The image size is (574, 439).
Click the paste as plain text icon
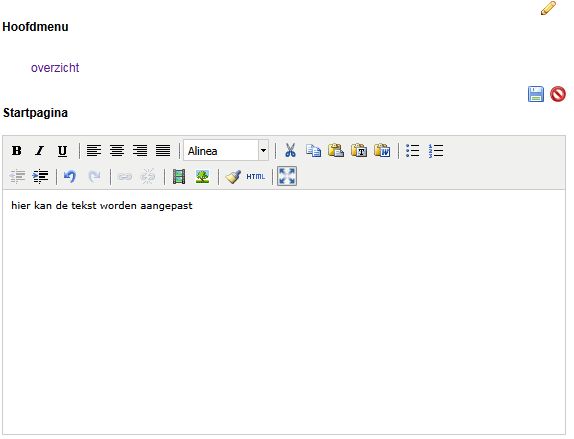(x=359, y=150)
